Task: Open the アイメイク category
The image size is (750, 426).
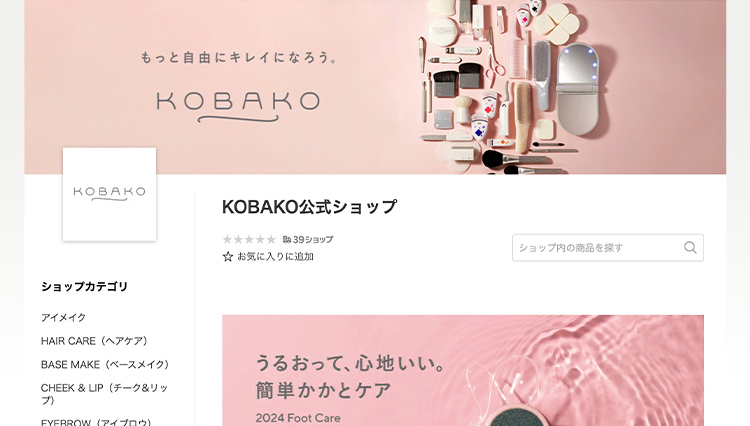Action: pyautogui.click(x=63, y=317)
